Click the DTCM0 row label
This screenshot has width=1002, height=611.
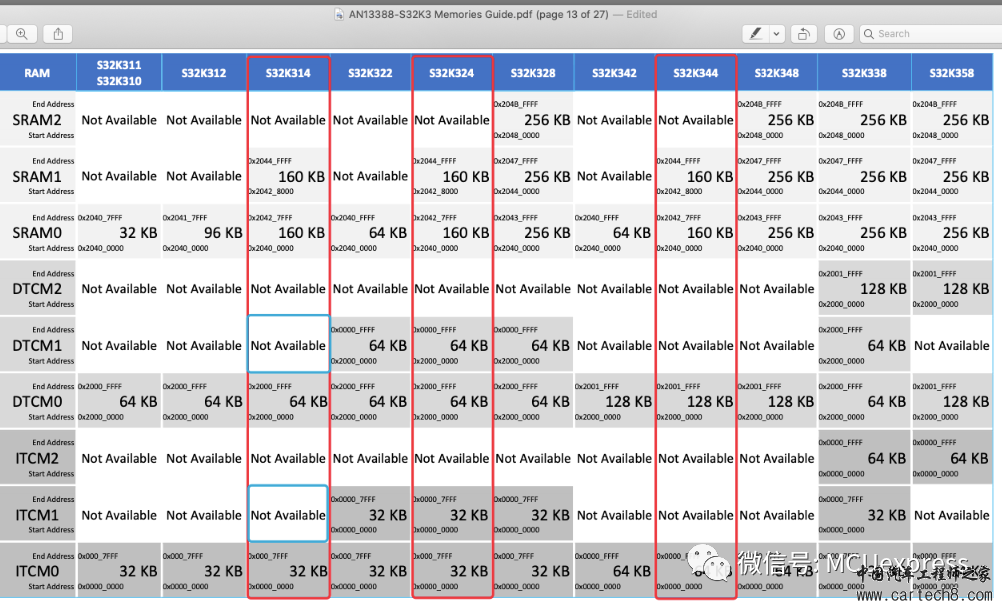click(x=37, y=402)
